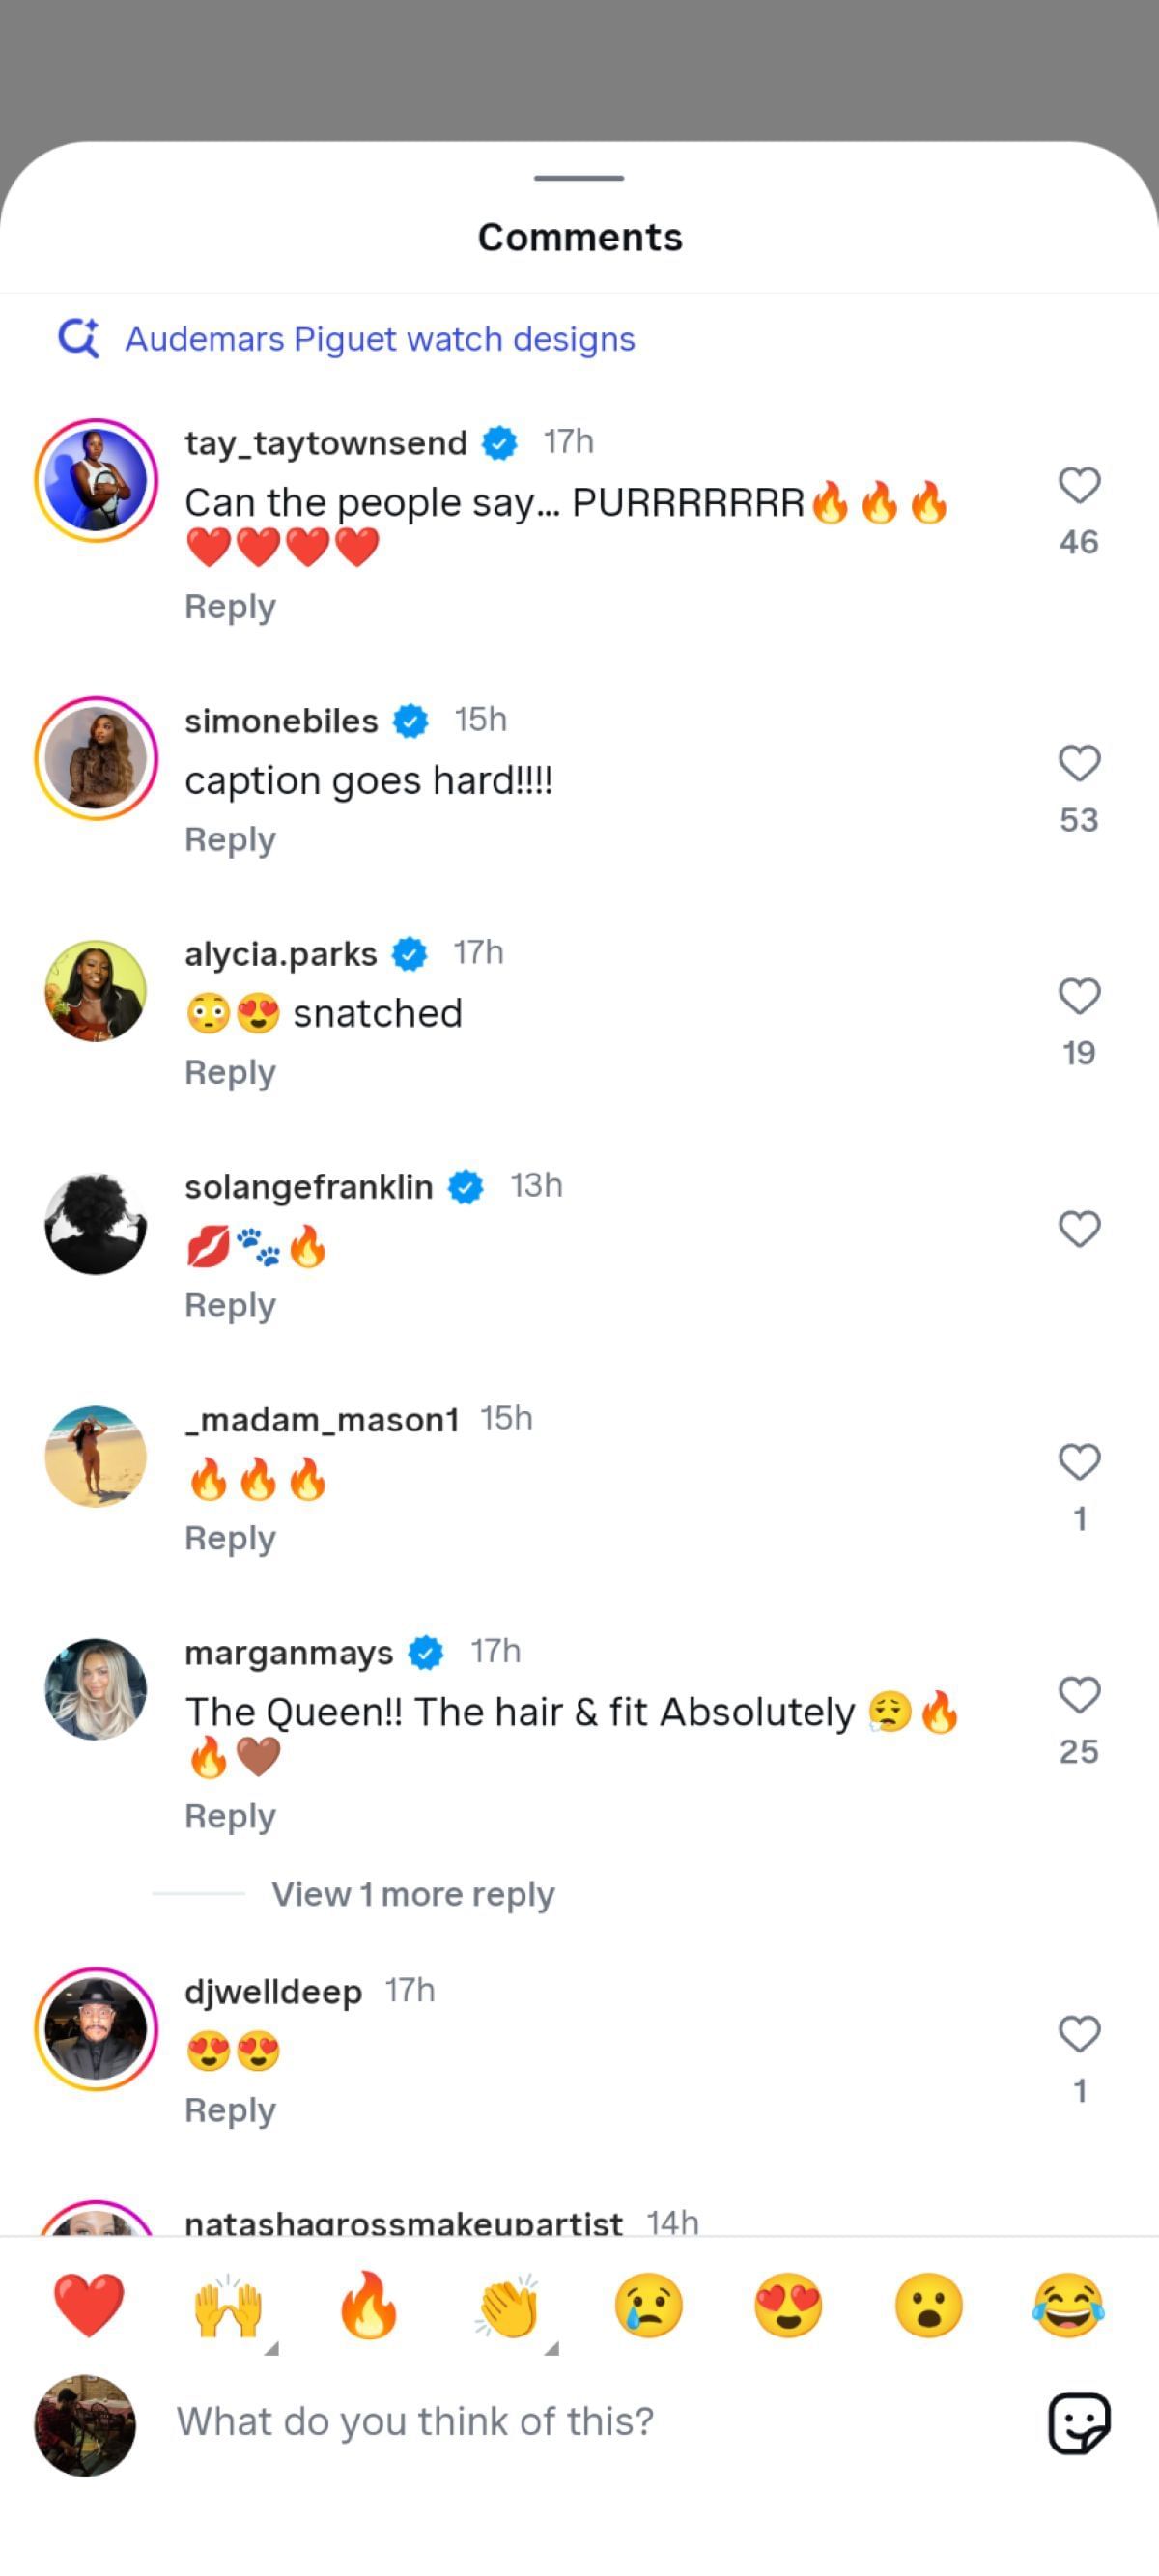Send the fire emoji quick reaction

[369, 2305]
